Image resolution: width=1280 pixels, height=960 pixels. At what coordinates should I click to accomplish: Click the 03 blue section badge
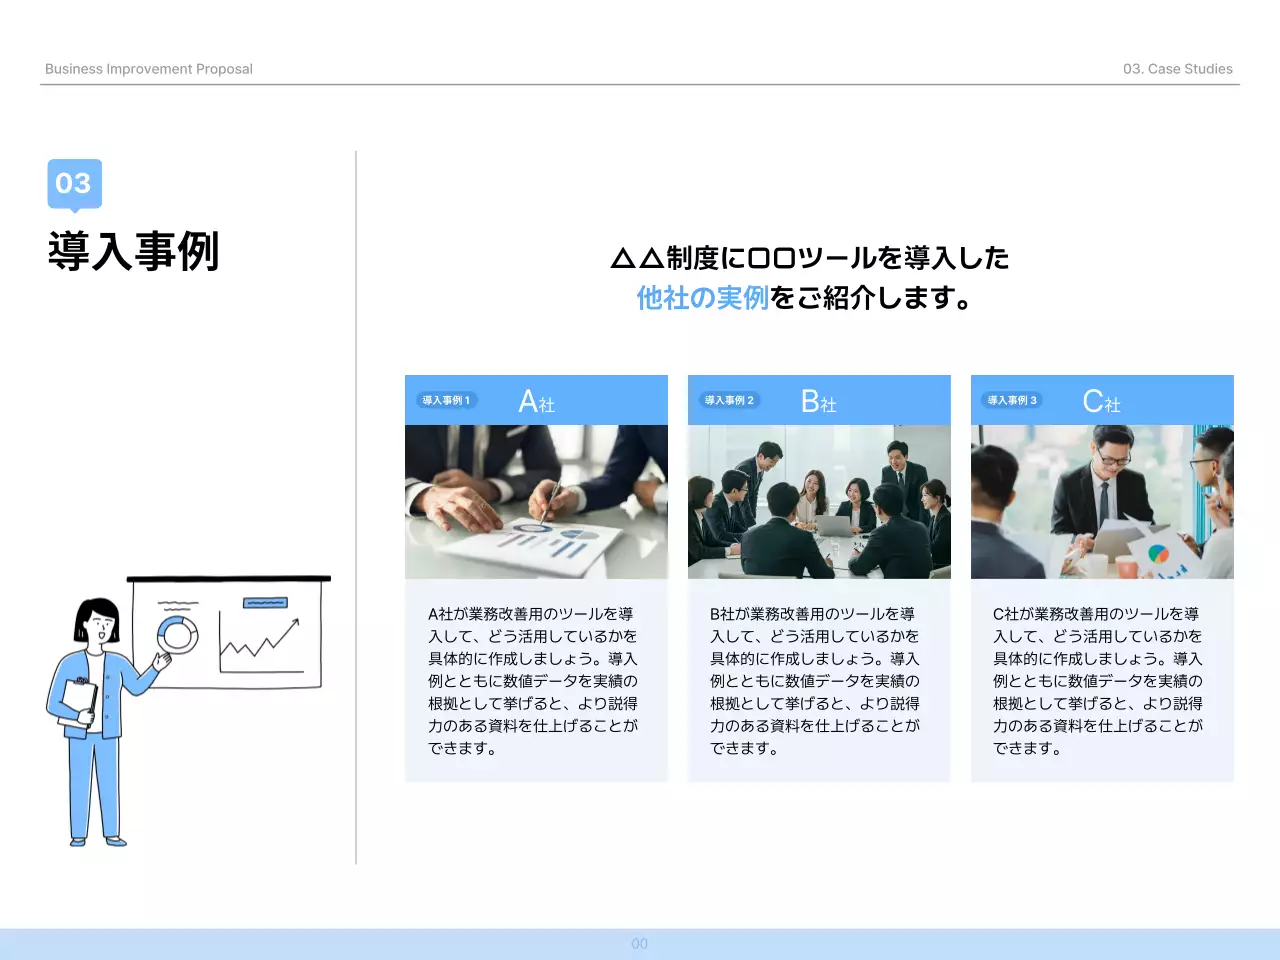click(73, 184)
